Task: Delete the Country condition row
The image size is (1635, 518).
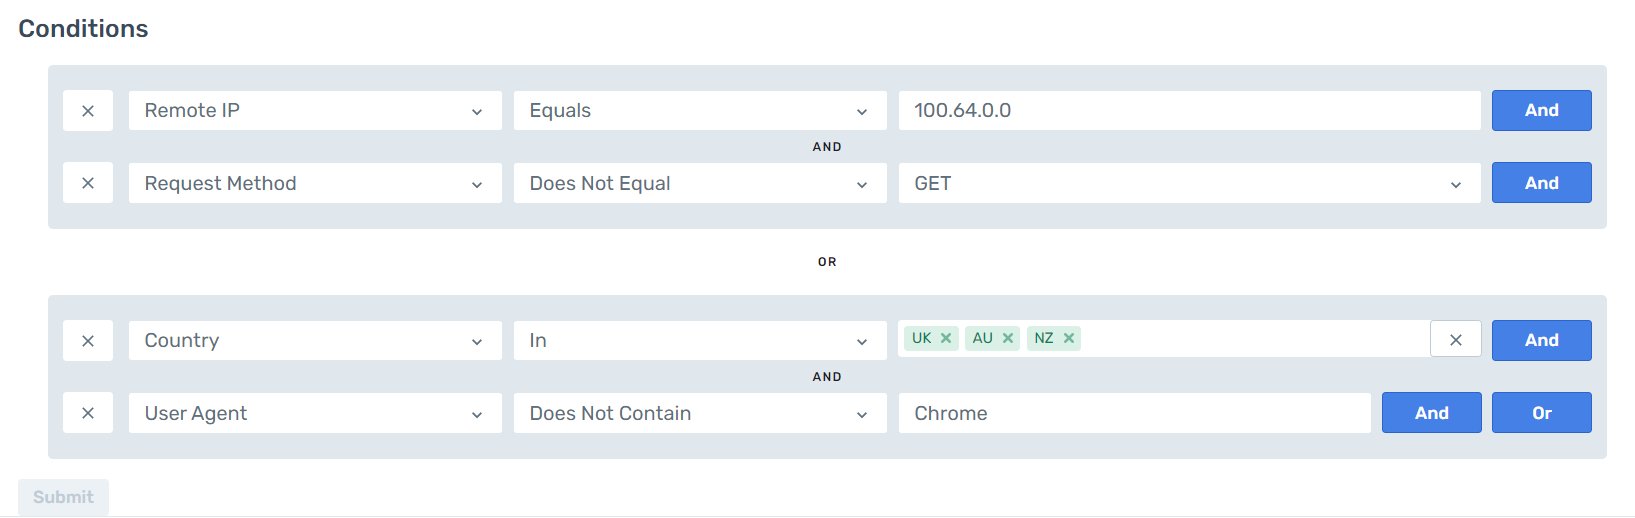Action: (x=88, y=341)
